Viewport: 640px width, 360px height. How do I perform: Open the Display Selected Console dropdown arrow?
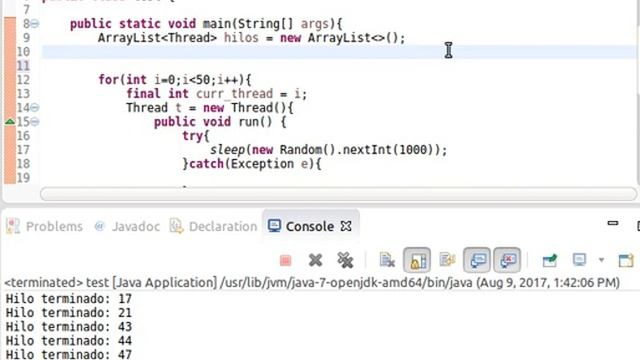tap(601, 260)
